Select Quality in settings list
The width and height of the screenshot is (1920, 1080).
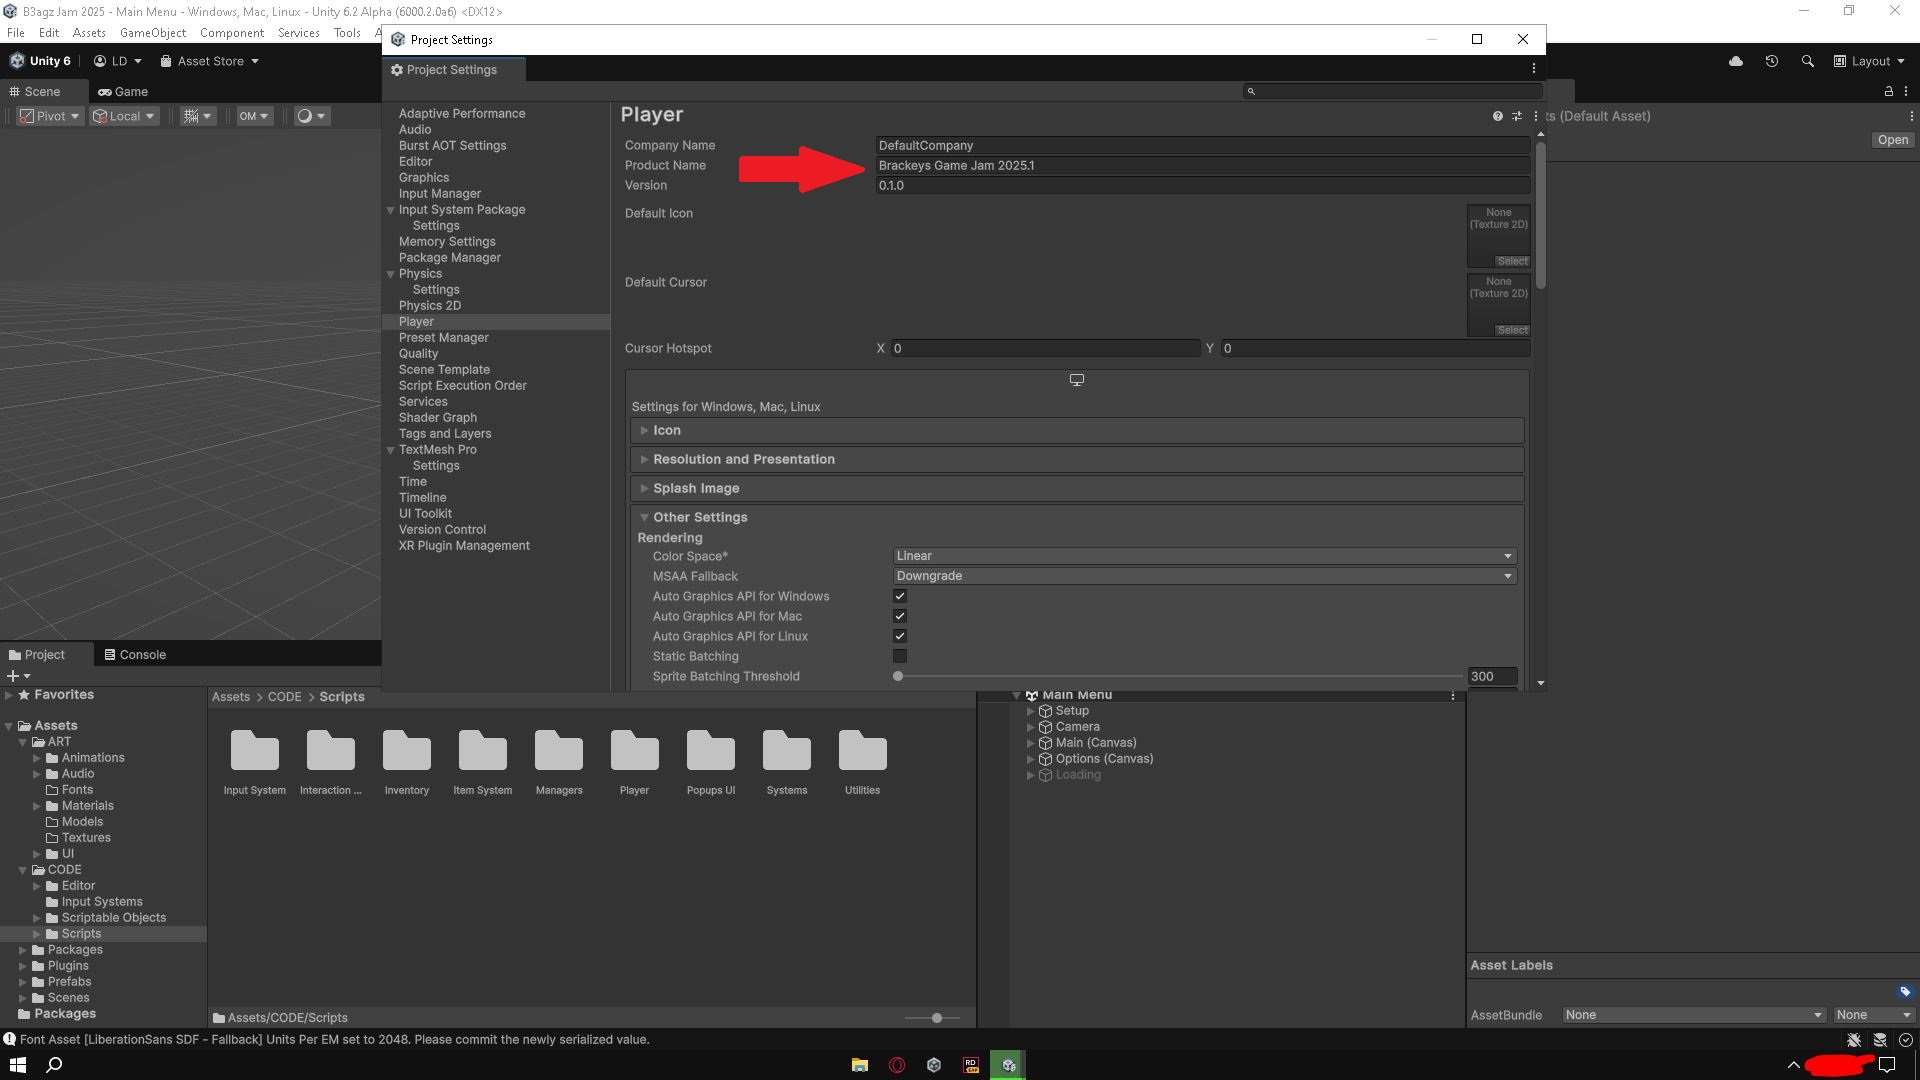pyautogui.click(x=418, y=354)
